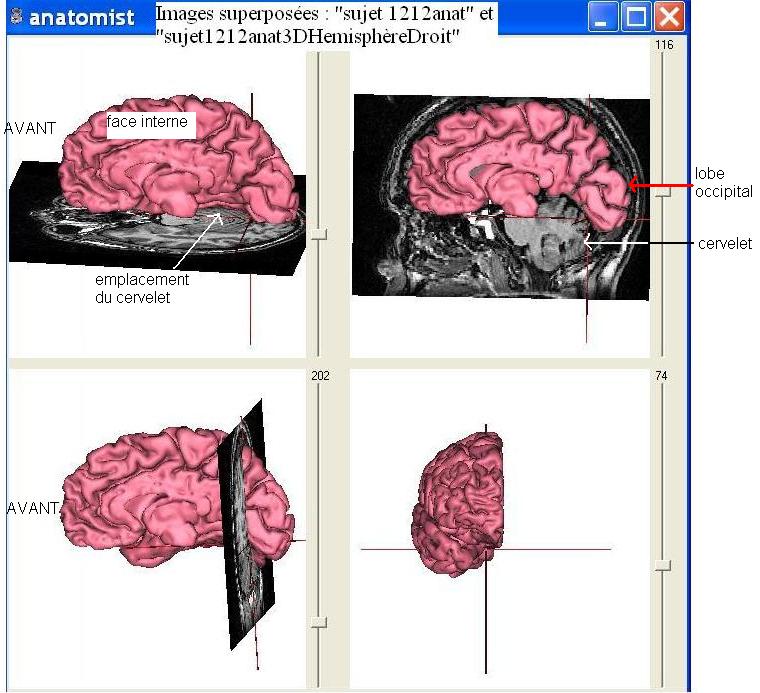The height and width of the screenshot is (693, 760).
Task: Click the crosshair intersection in the rear brain view
Action: (486, 549)
